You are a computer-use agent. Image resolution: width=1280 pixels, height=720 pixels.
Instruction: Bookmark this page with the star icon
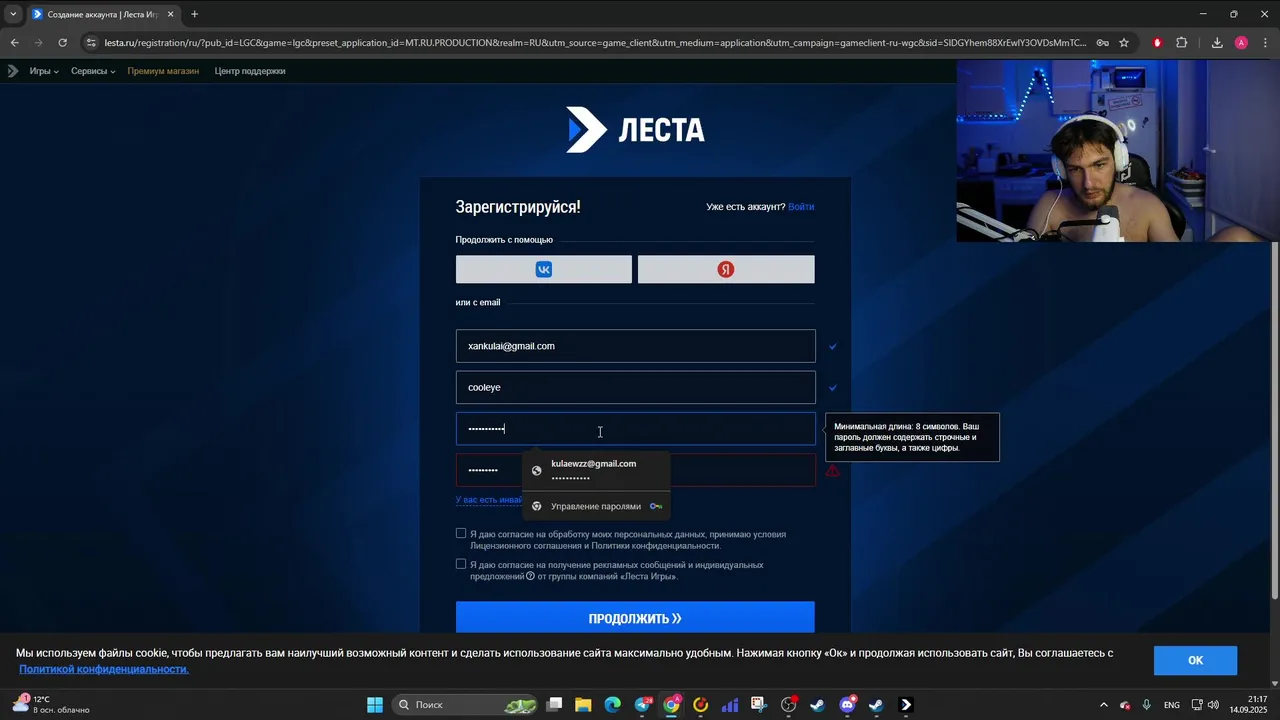pos(1124,43)
